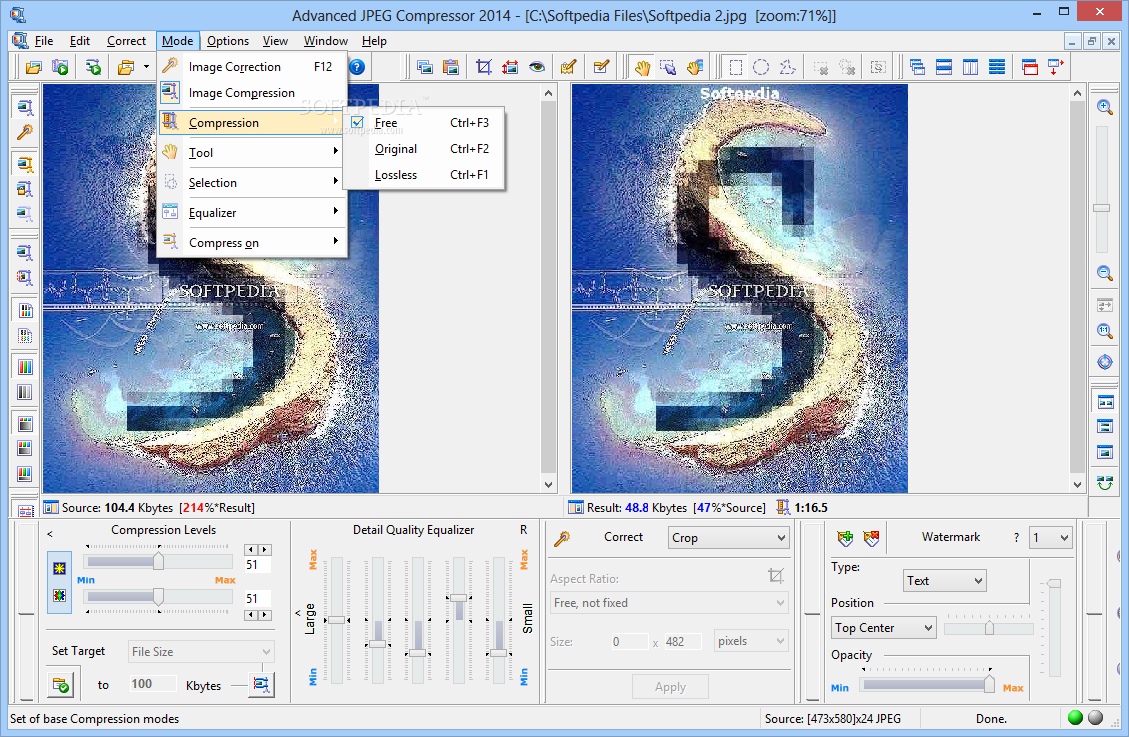Click the cascade windows icon

coord(917,68)
